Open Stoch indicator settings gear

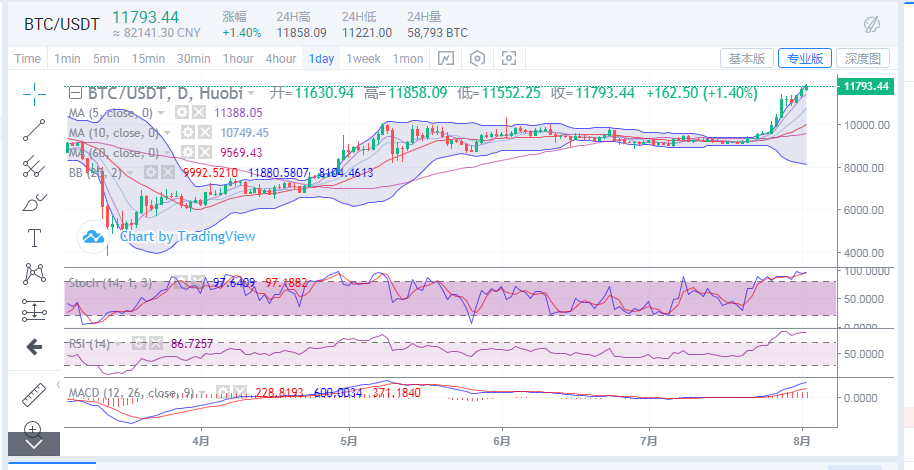pyautogui.click(x=181, y=283)
